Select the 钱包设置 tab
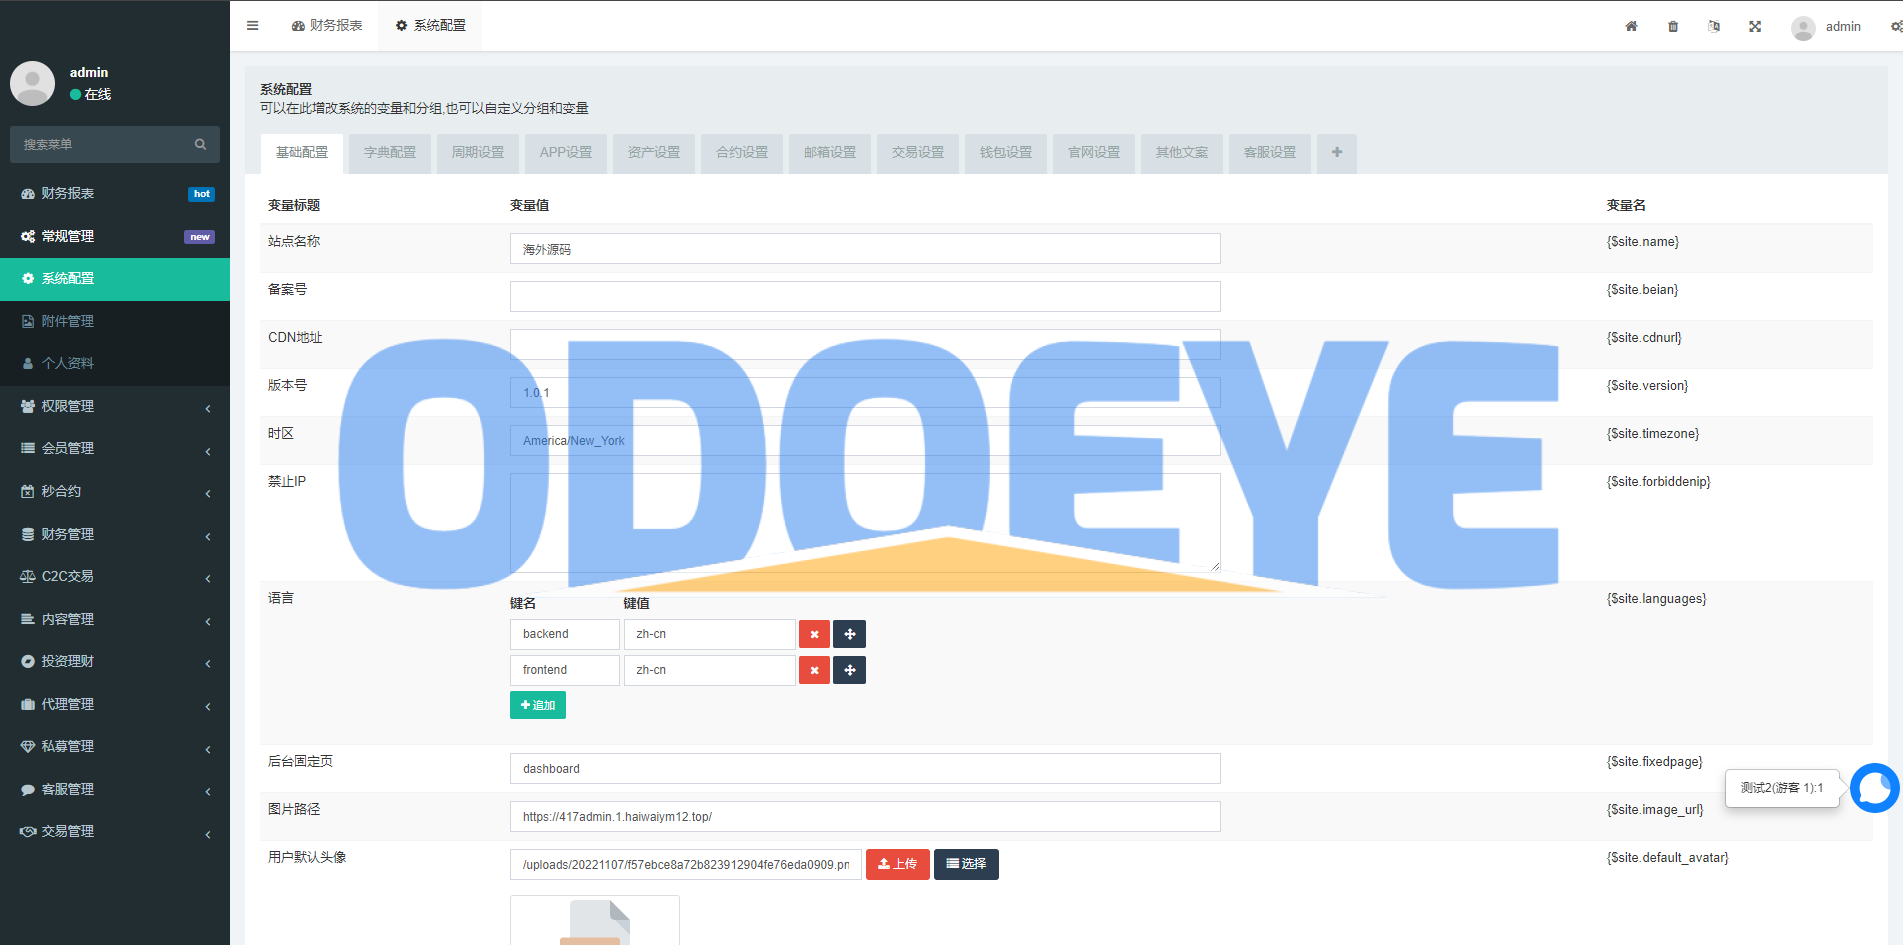The image size is (1903, 945). click(1006, 153)
